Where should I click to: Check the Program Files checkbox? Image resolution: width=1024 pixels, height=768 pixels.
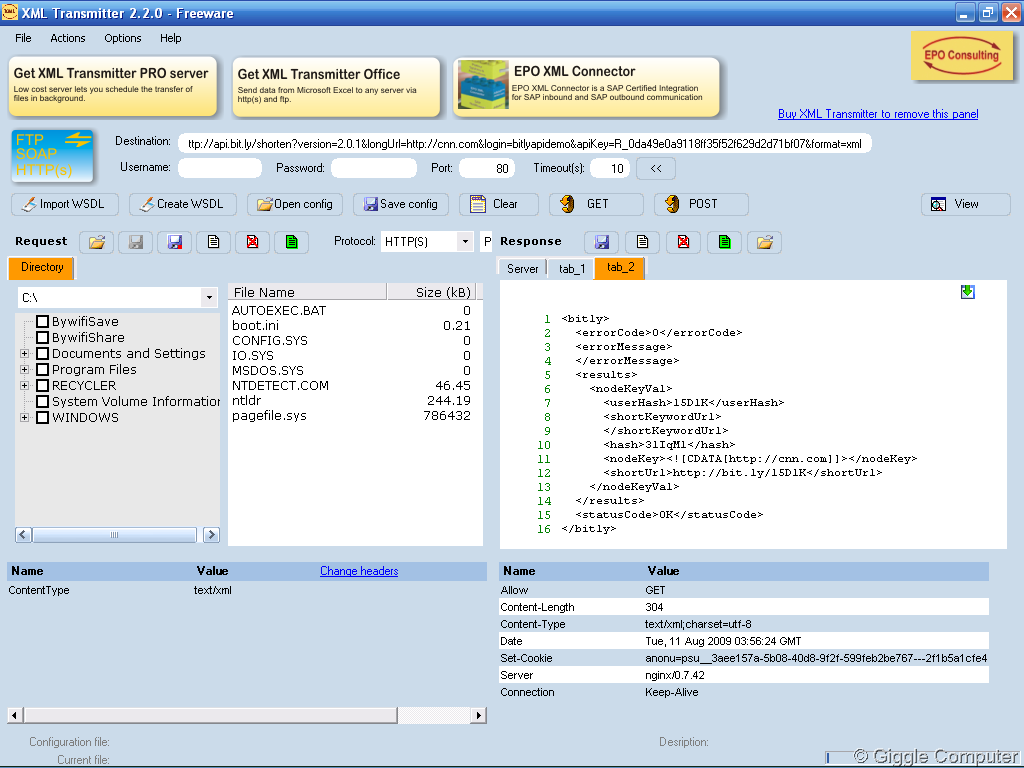tap(42, 370)
